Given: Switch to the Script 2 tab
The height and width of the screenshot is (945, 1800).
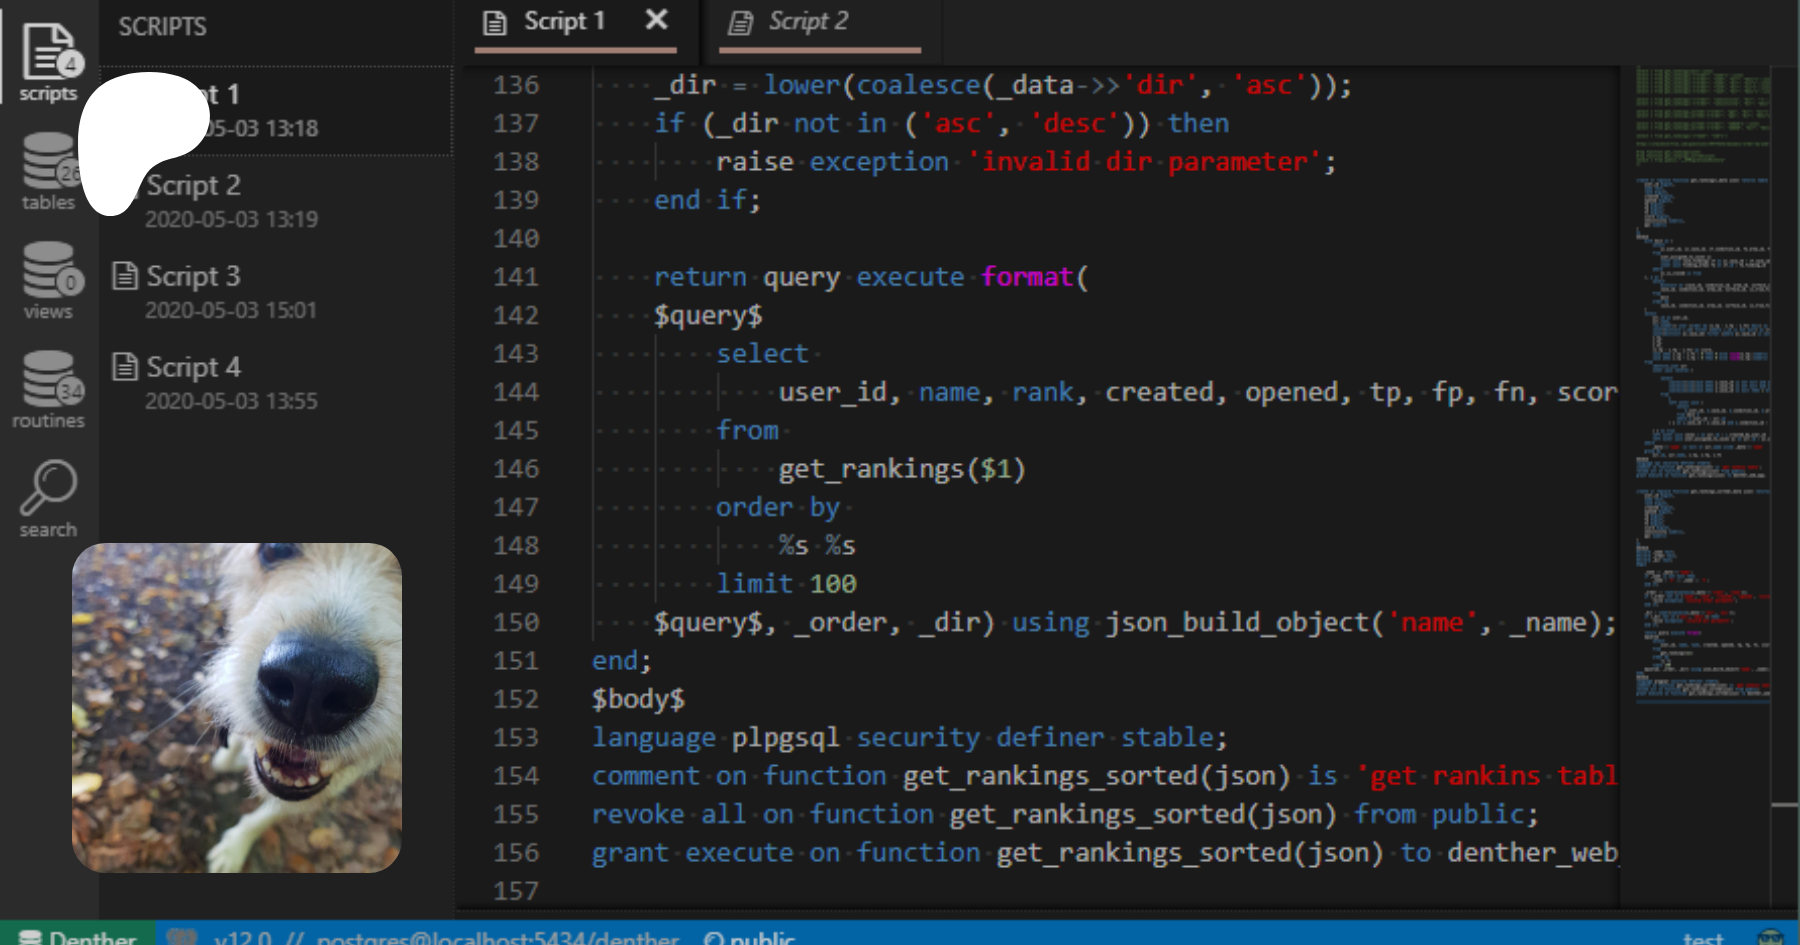Looking at the screenshot, I should 808,22.
